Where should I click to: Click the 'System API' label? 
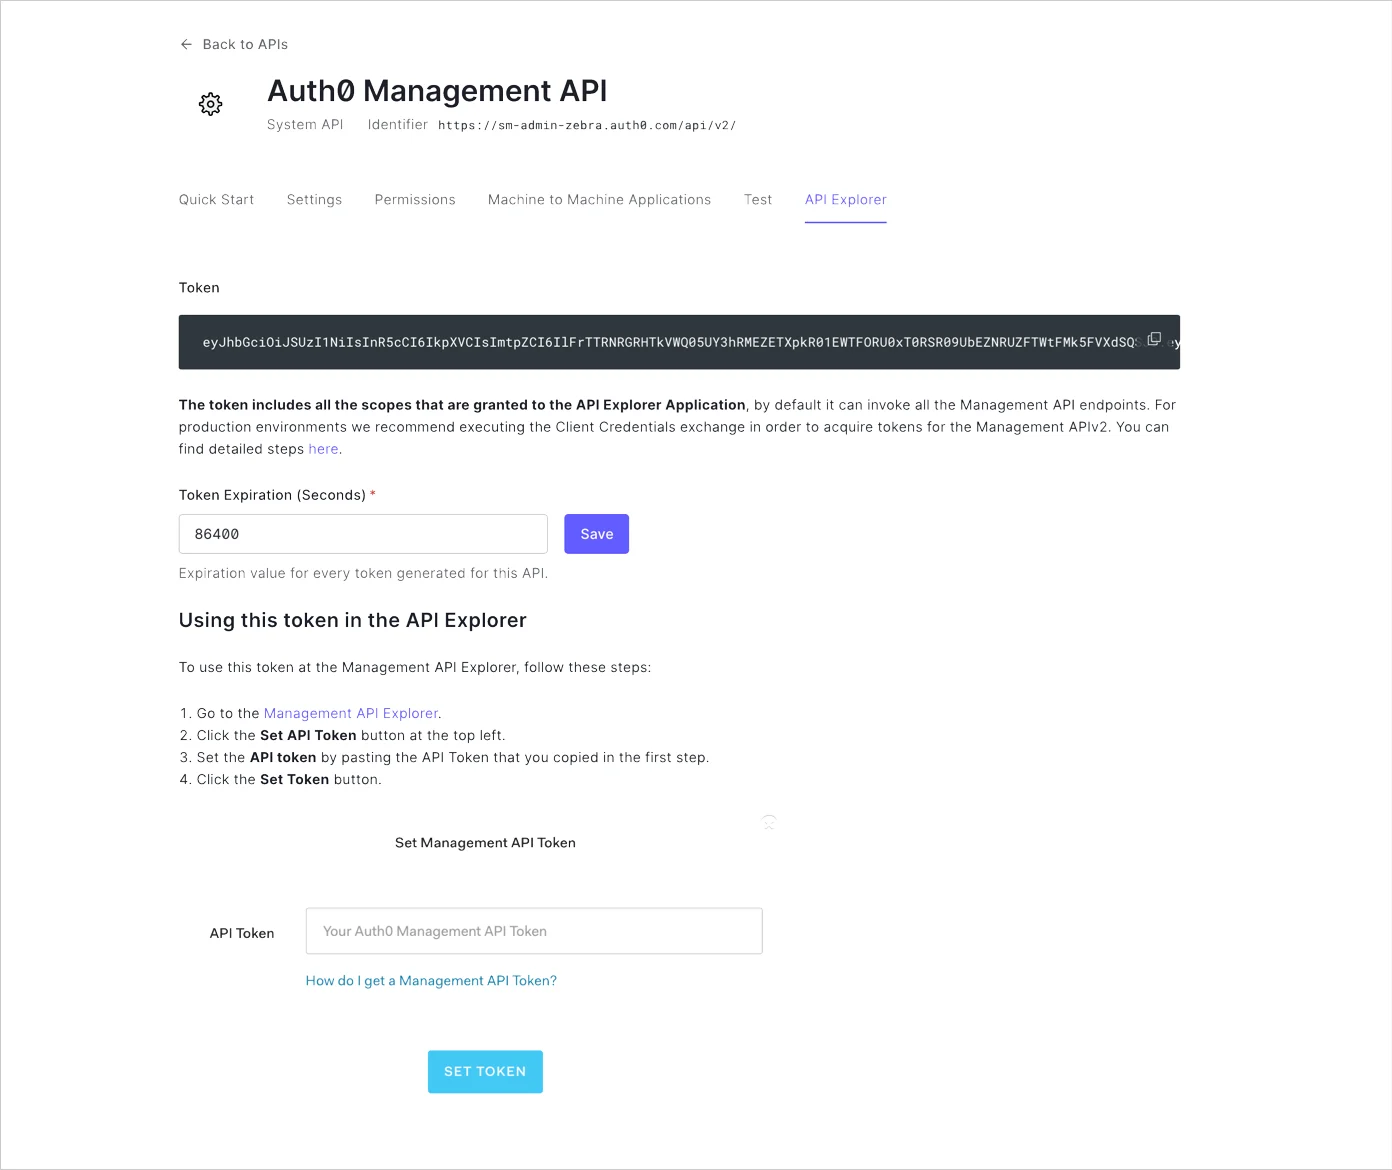(305, 125)
